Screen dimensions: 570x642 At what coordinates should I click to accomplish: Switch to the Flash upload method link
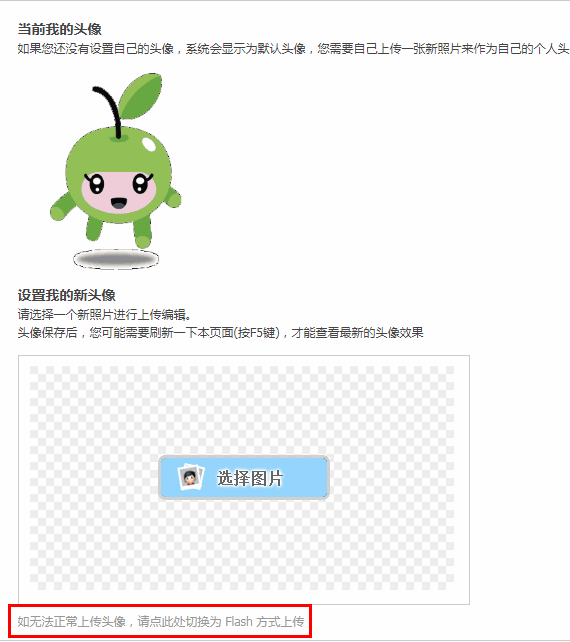[x=161, y=622]
